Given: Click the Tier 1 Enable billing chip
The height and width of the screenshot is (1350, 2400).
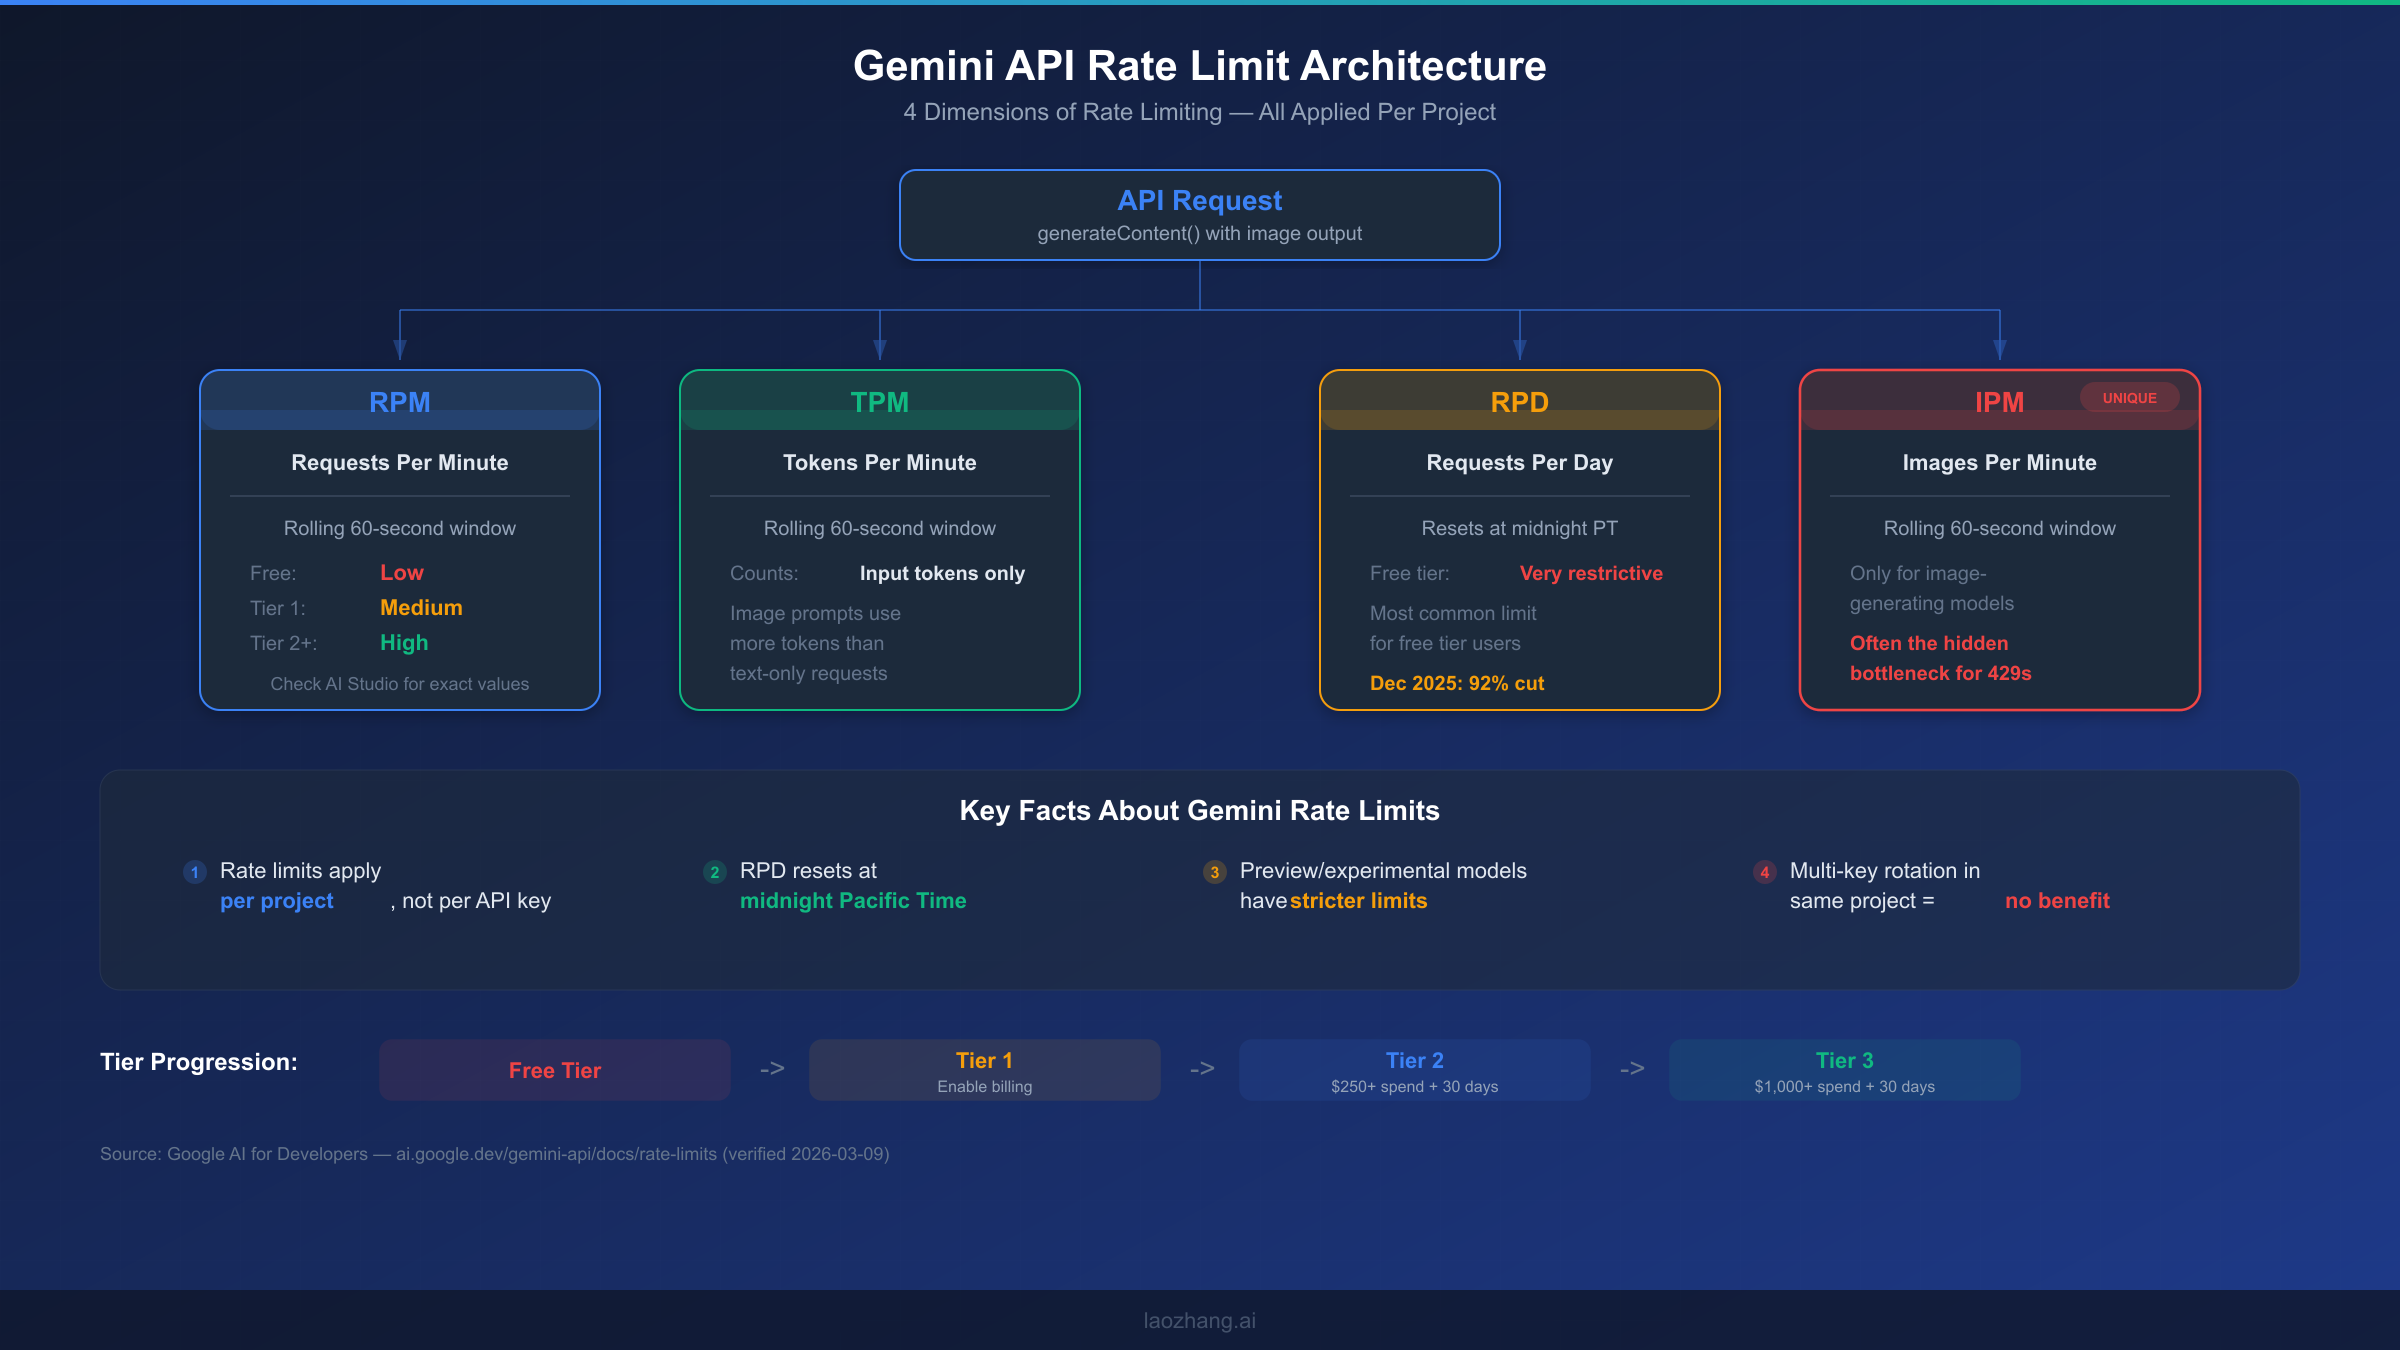Looking at the screenshot, I should [984, 1069].
